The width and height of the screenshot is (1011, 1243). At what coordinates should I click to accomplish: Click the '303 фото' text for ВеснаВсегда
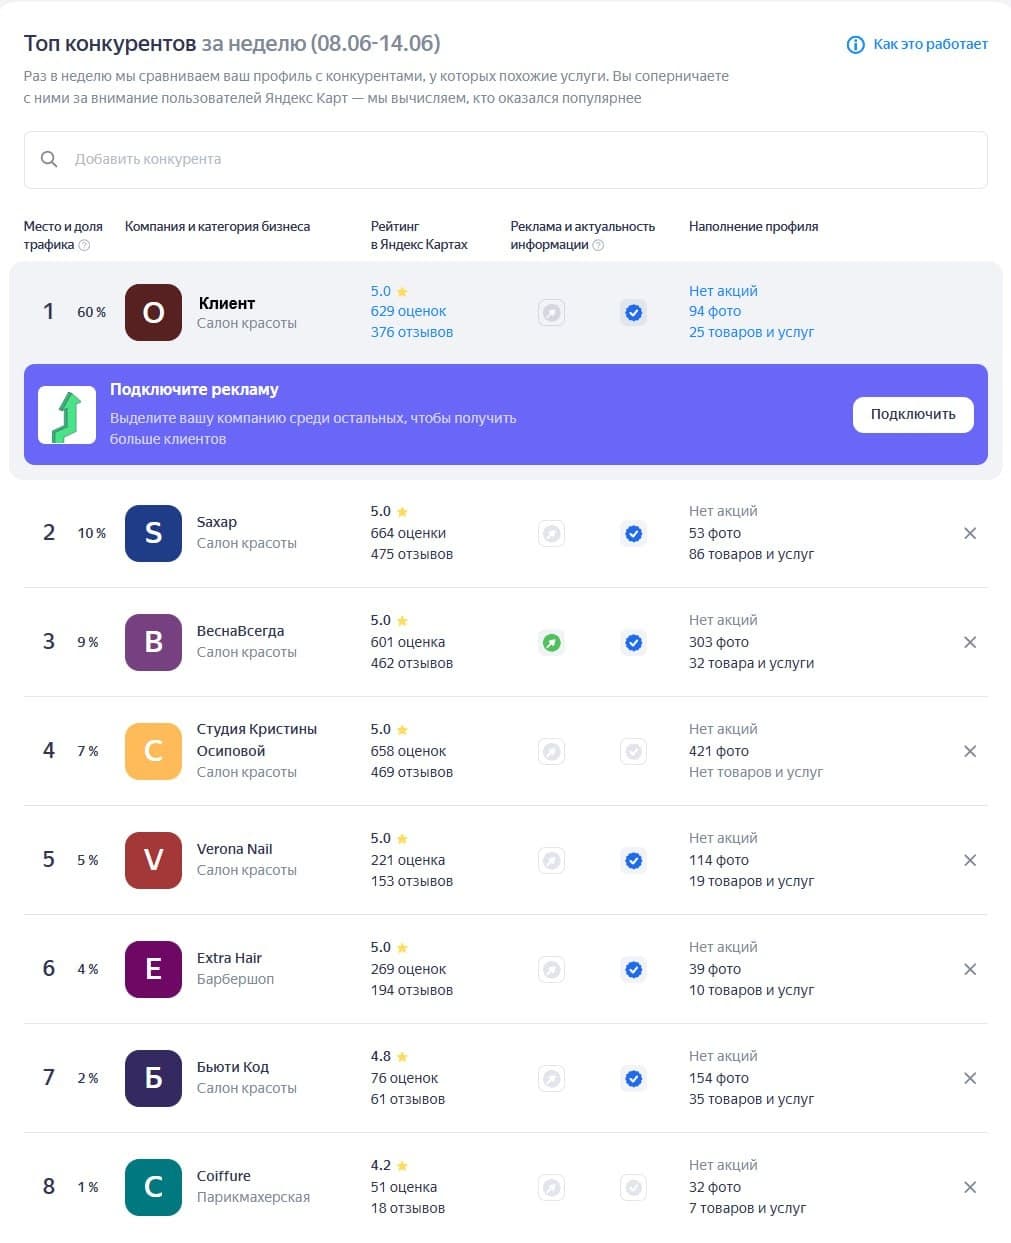point(719,642)
